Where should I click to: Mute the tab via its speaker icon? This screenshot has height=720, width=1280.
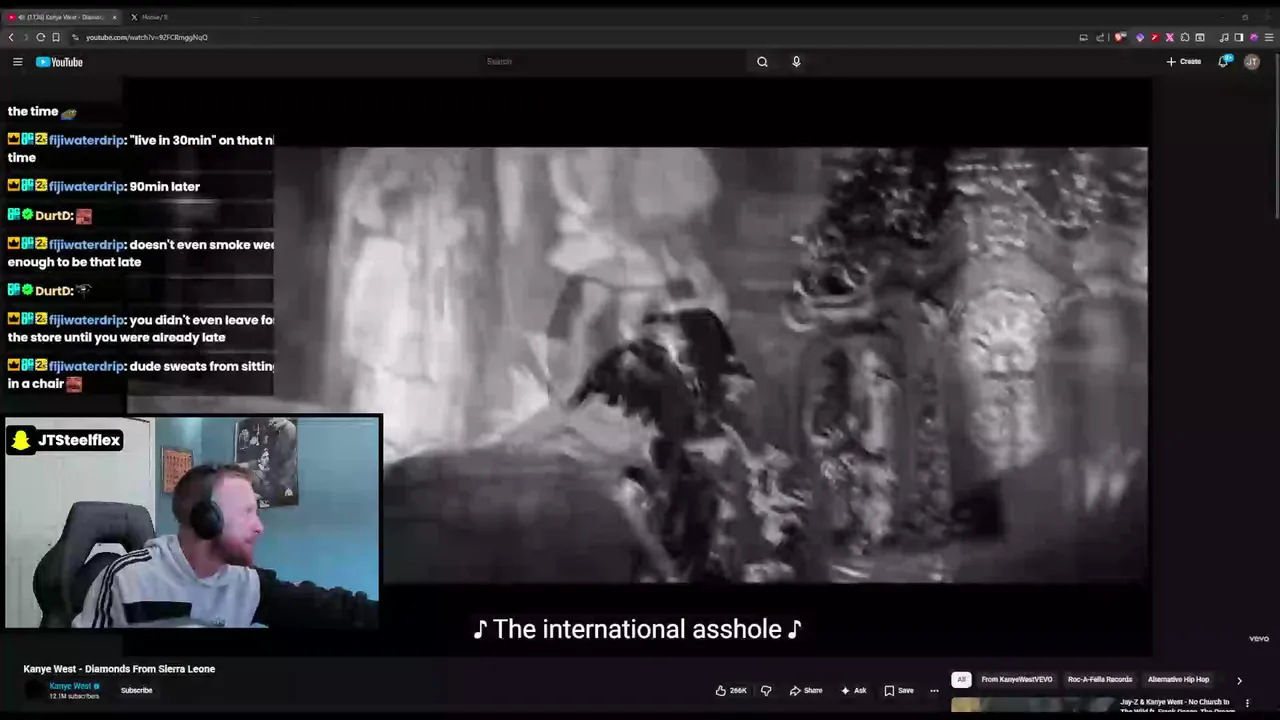(x=21, y=17)
